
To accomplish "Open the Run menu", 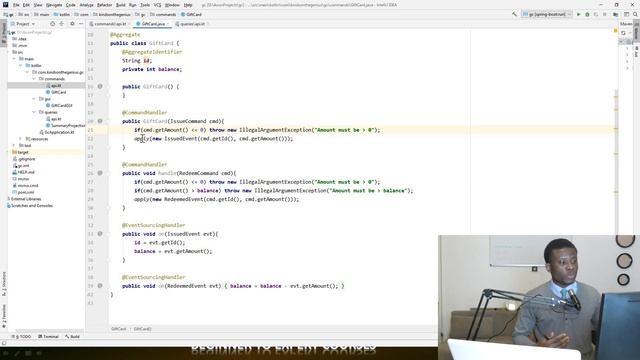I will click(x=133, y=5).
